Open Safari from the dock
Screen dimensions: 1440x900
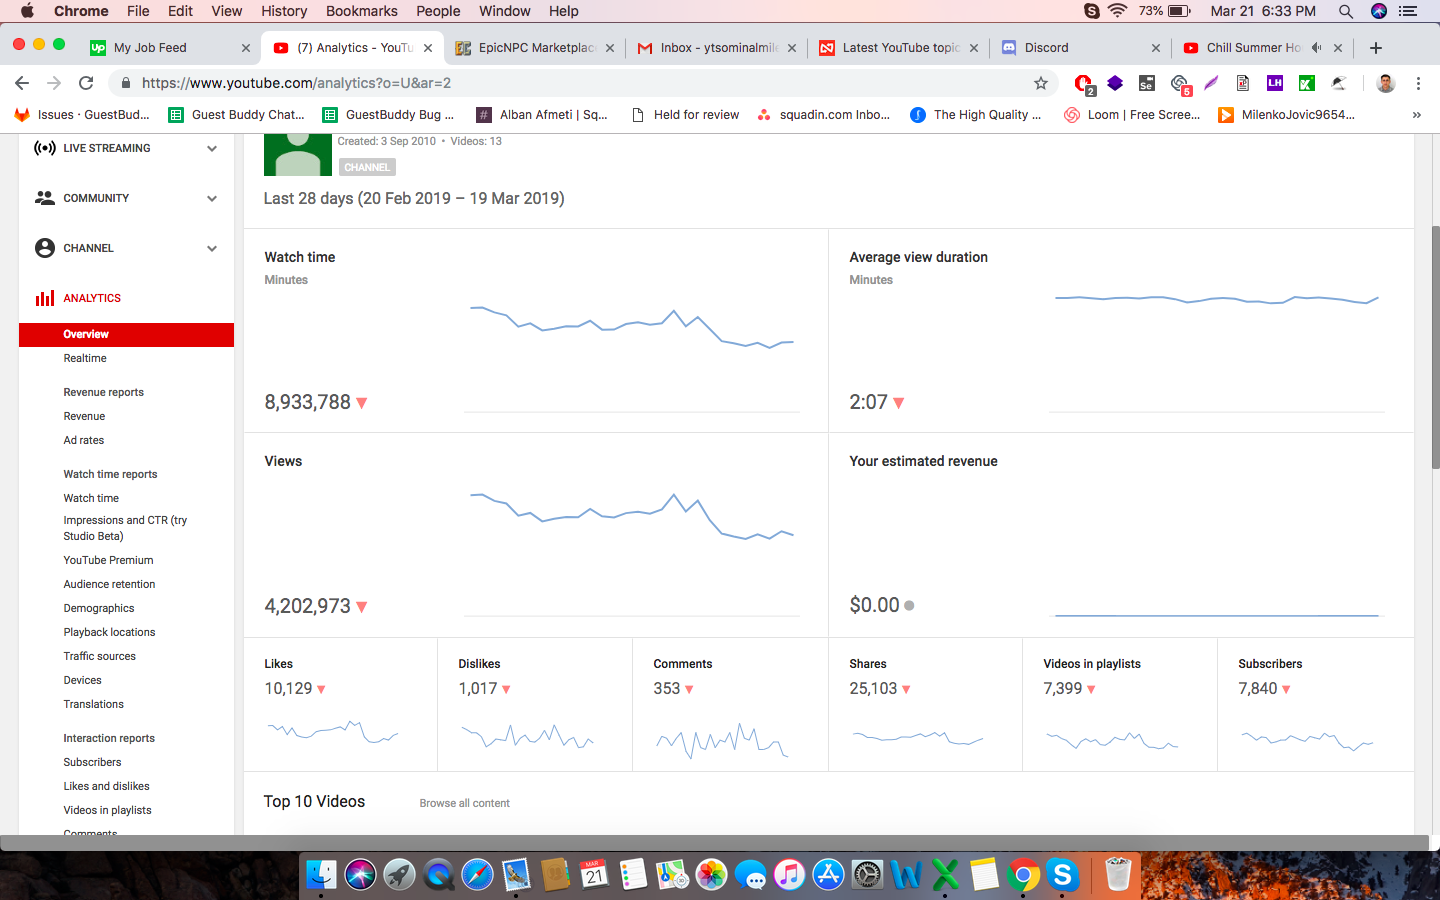tap(477, 875)
